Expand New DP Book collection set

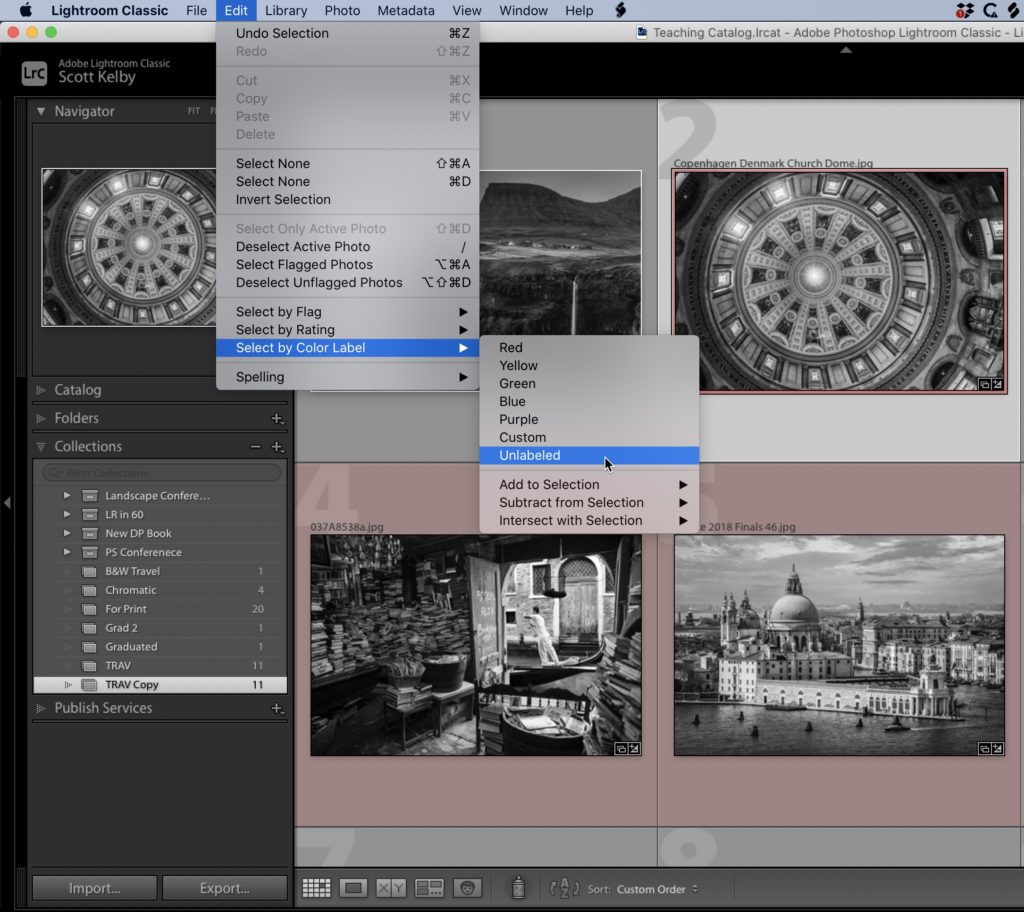point(67,534)
